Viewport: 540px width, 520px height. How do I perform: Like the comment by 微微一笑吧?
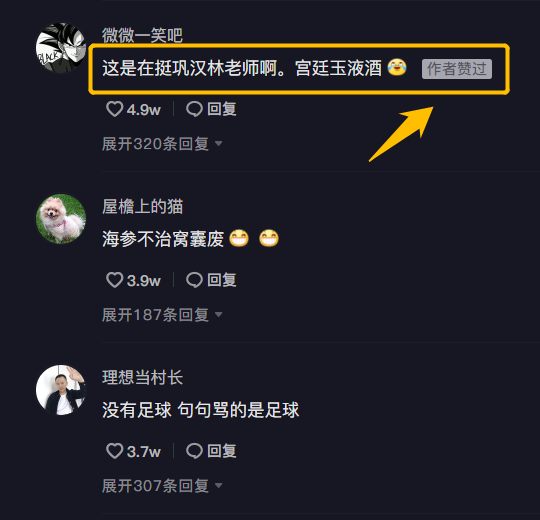coord(114,109)
